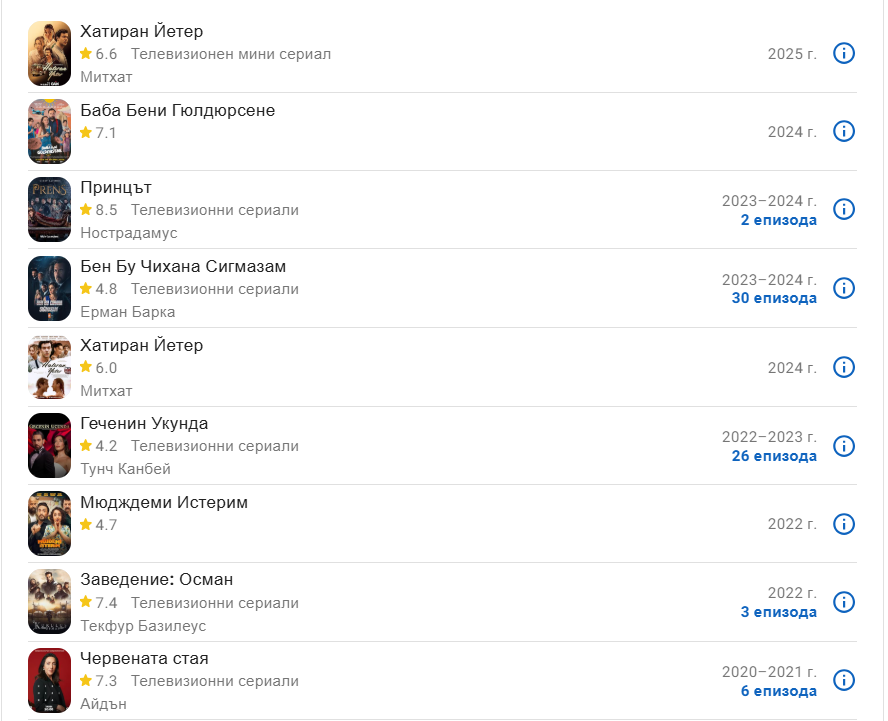Screen dimensions: 888x721
Task: Expand 6 епизода for Червената стая
Action: tap(778, 691)
